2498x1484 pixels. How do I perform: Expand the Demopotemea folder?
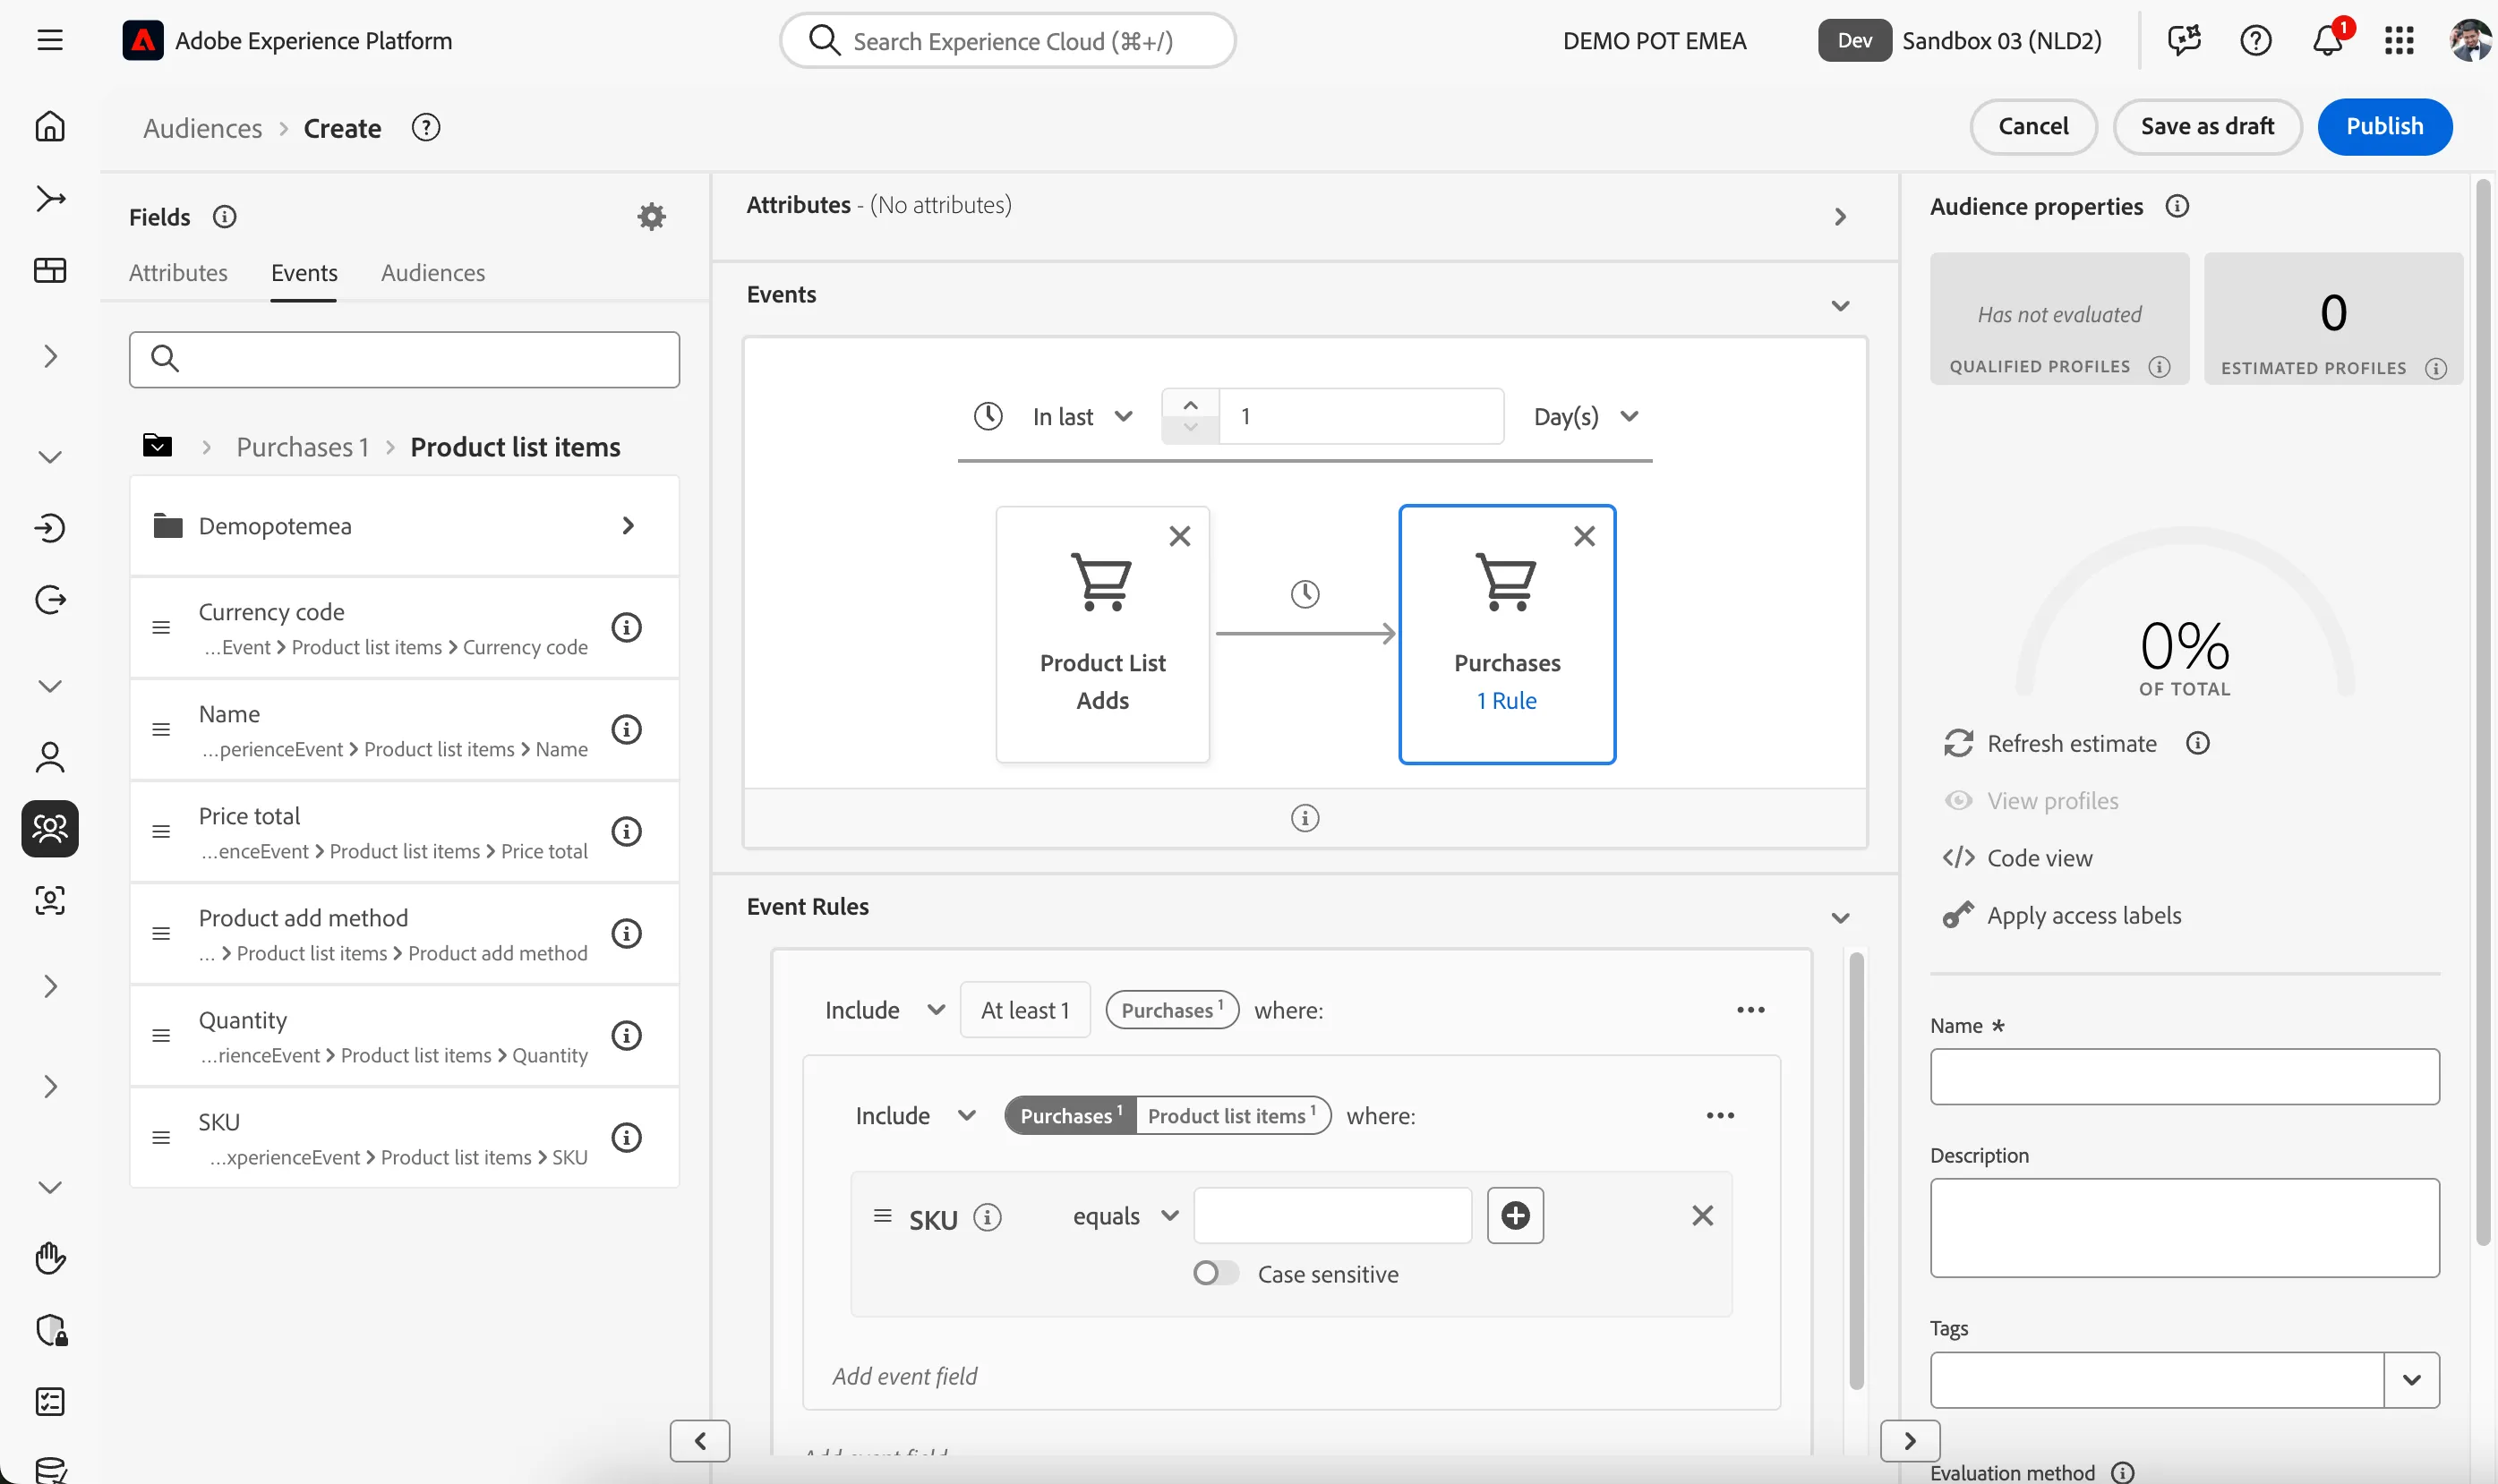404,526
